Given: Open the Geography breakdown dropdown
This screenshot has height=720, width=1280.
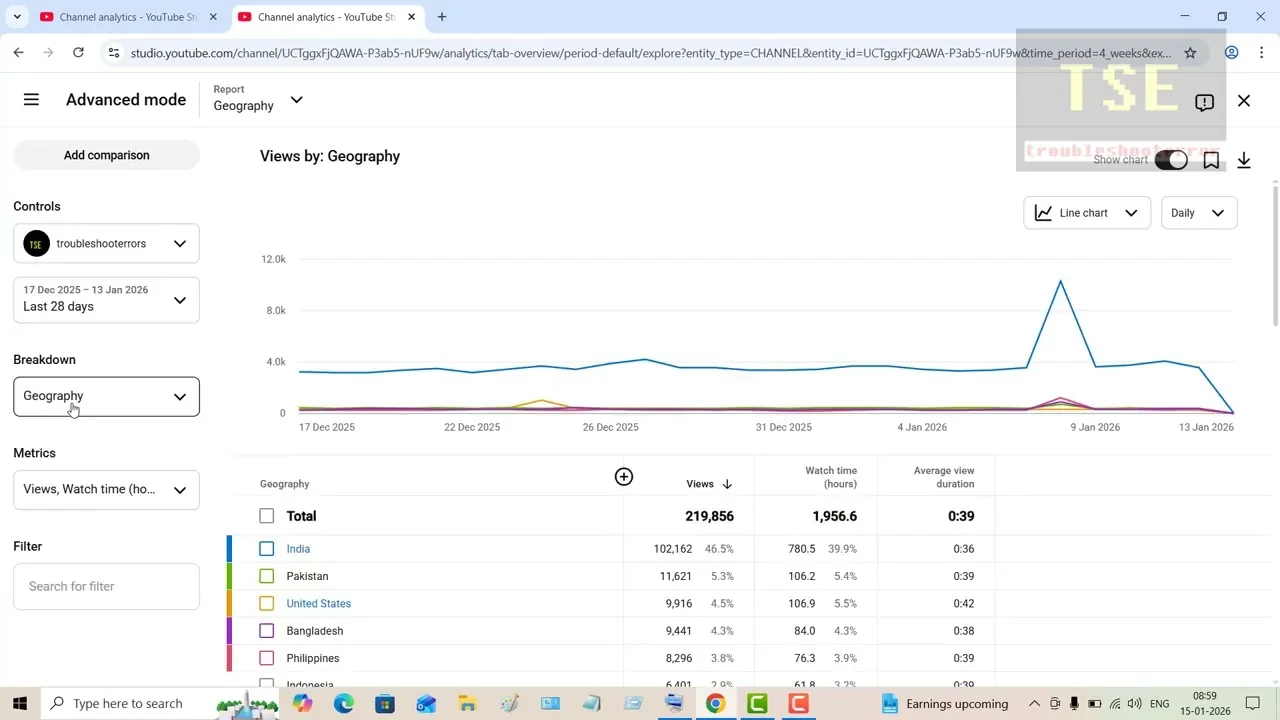Looking at the screenshot, I should 106,396.
